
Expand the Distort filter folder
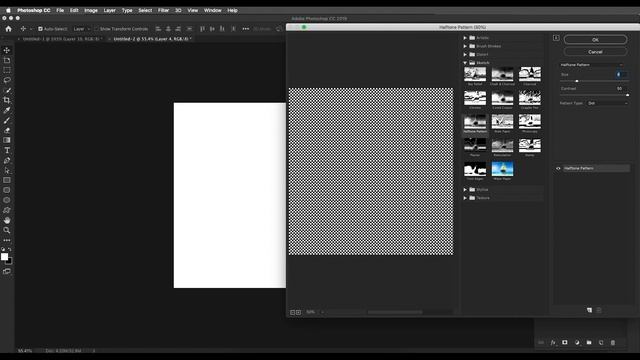click(x=465, y=54)
